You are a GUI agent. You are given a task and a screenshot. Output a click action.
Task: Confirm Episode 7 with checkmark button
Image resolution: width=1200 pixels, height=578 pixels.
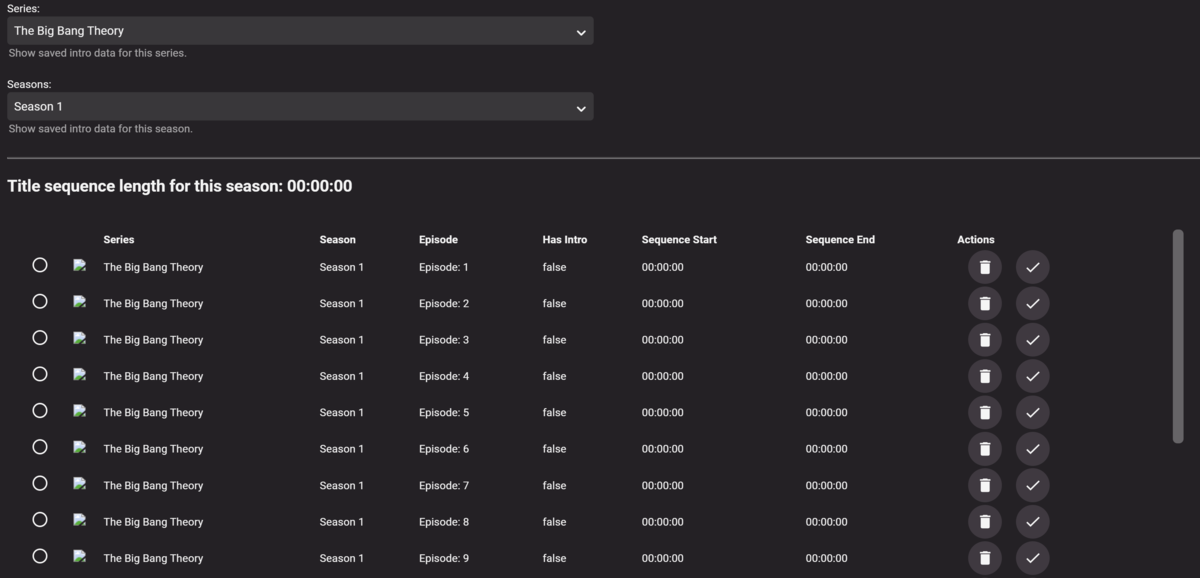[x=1033, y=485]
